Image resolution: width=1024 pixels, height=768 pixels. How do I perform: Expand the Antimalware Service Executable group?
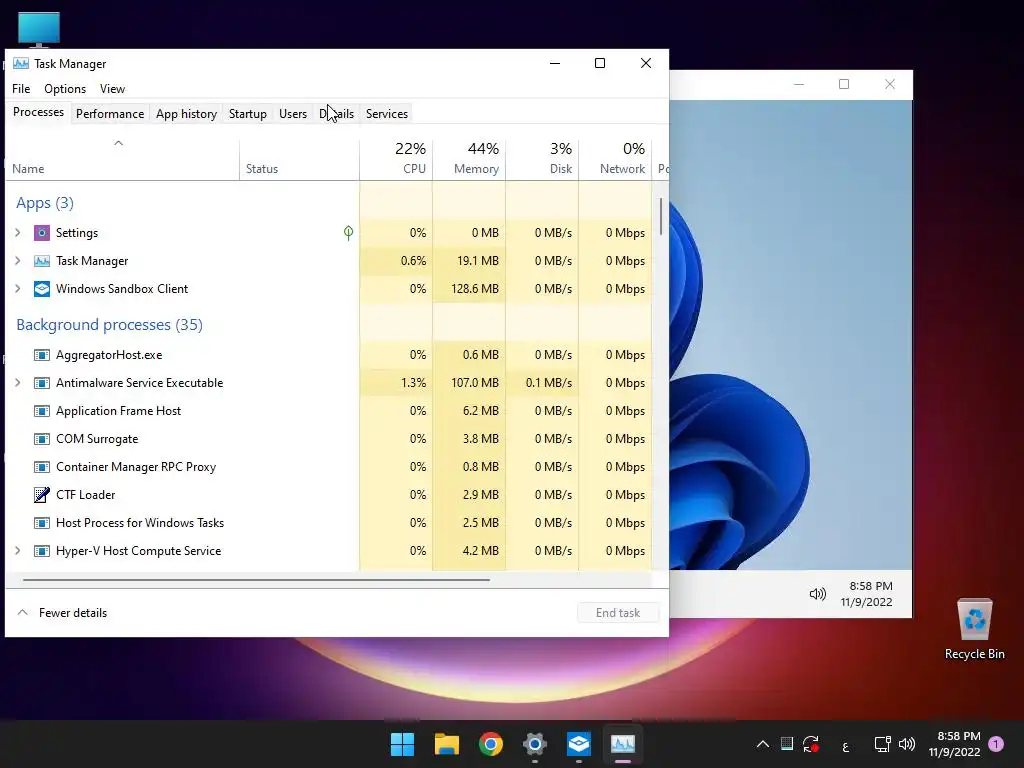tap(18, 383)
